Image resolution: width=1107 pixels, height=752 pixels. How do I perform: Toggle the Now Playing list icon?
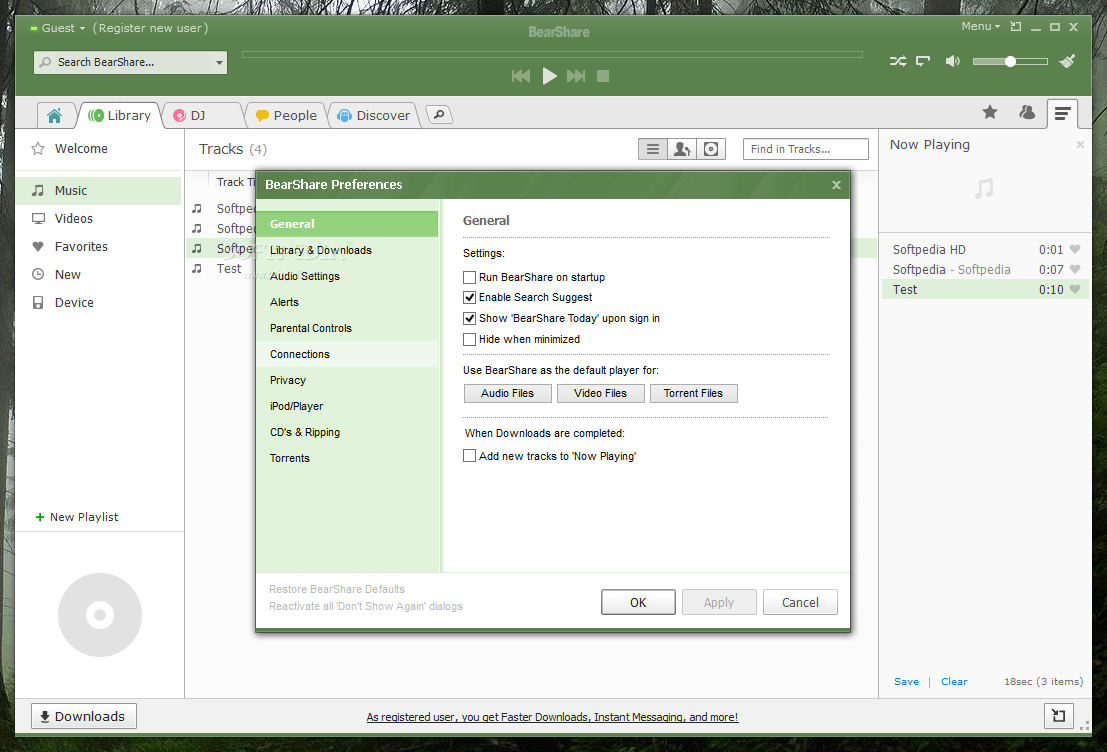click(x=1062, y=113)
